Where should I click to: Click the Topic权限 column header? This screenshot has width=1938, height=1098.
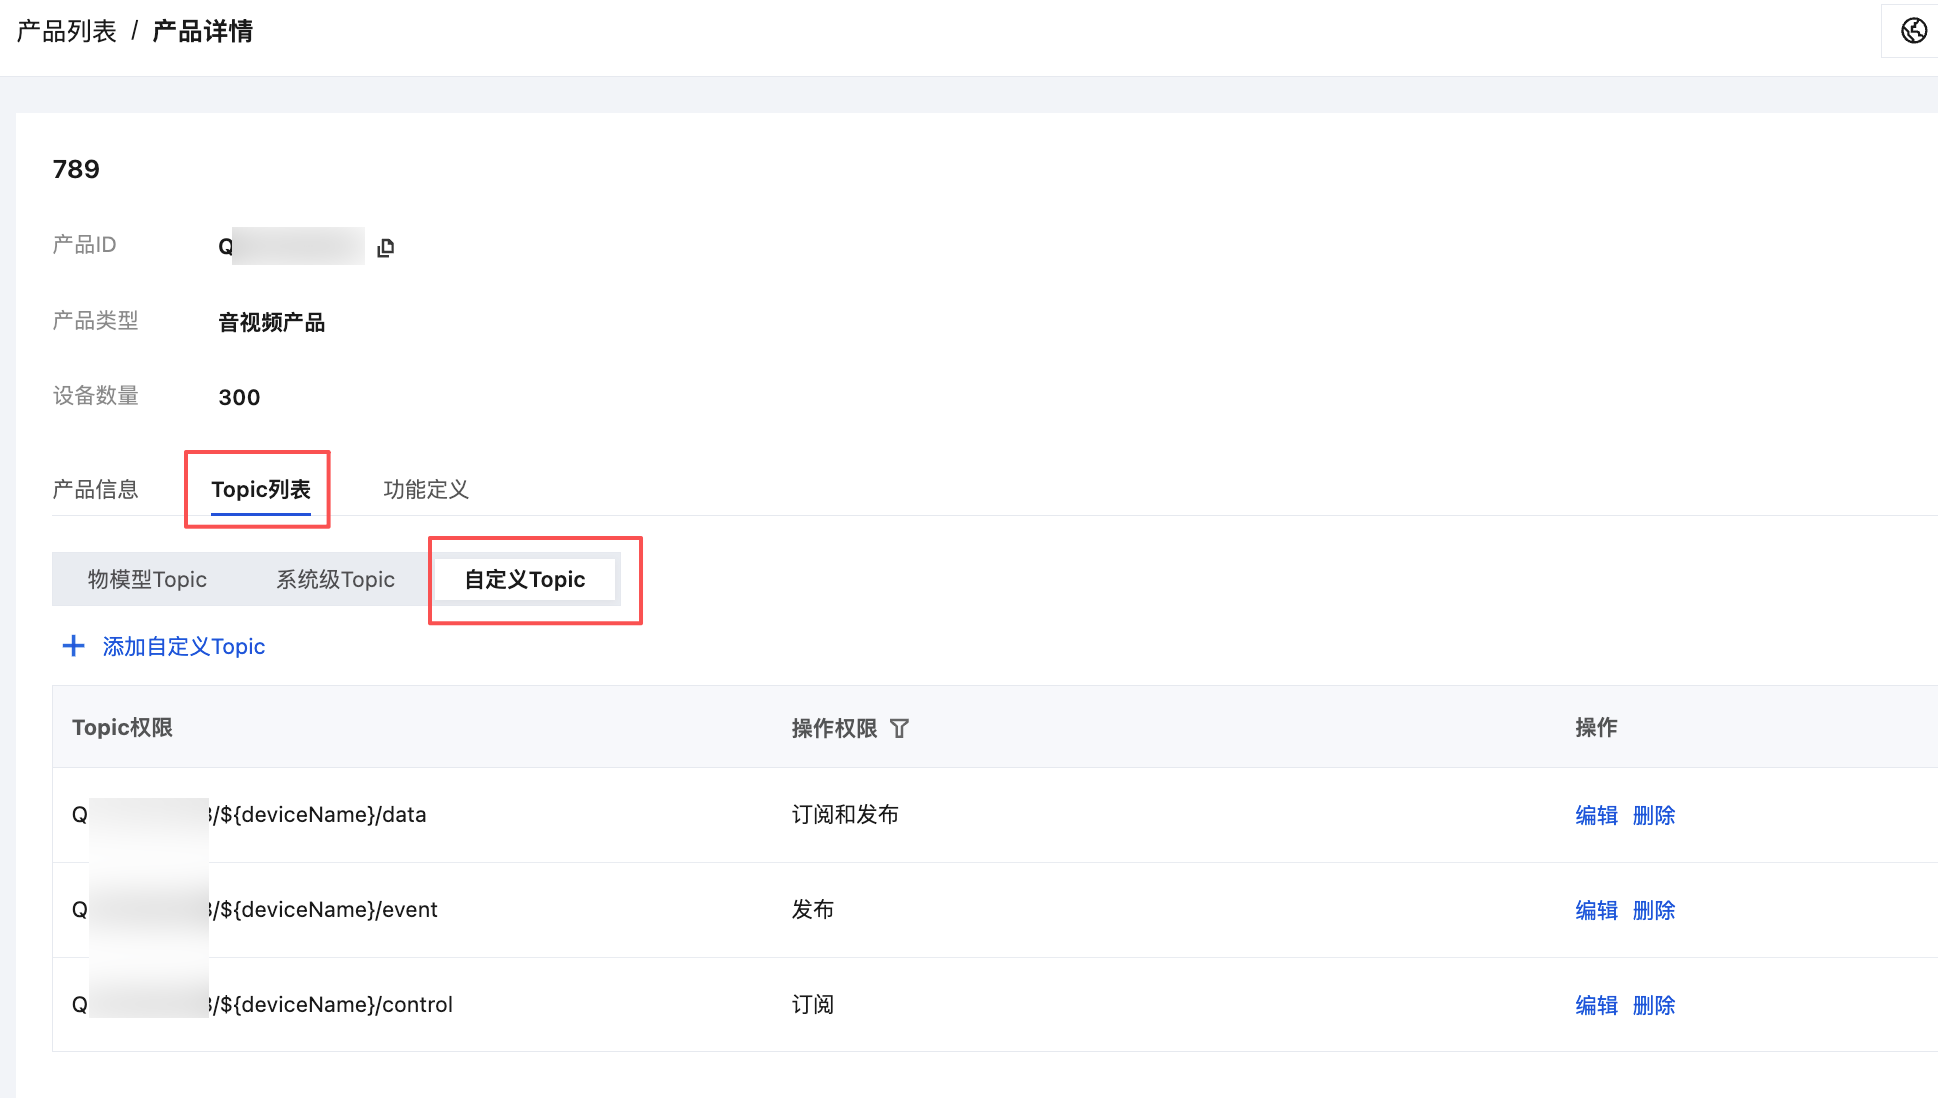[122, 727]
